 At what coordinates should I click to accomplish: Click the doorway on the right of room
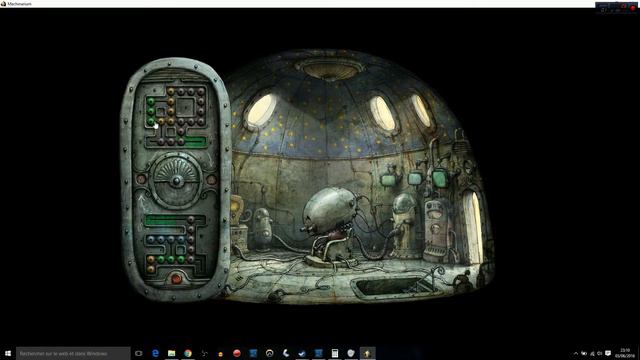(473, 227)
